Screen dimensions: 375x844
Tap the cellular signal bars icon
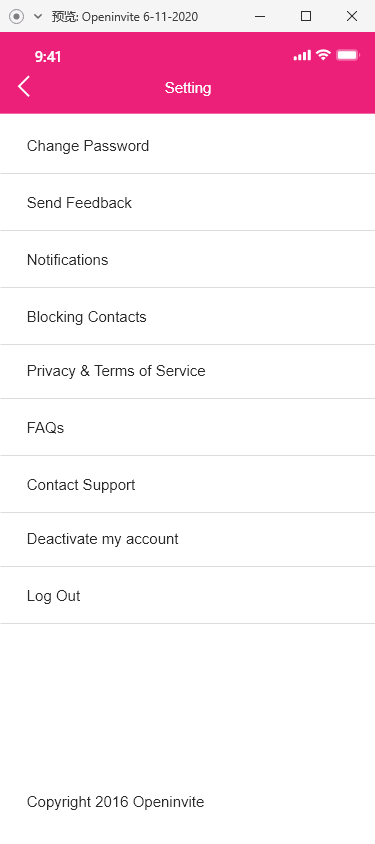[302, 55]
